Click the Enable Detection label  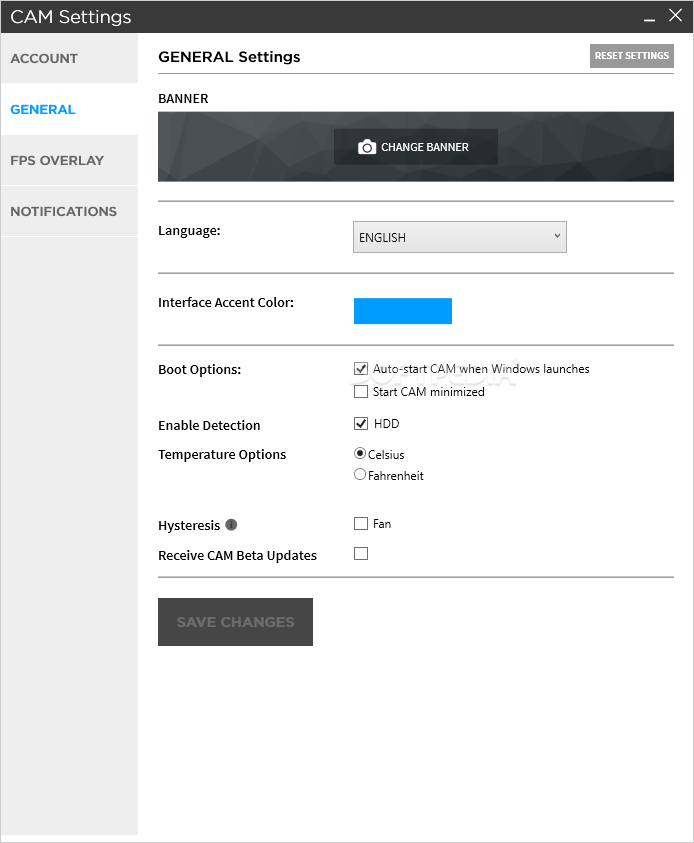pyautogui.click(x=209, y=426)
